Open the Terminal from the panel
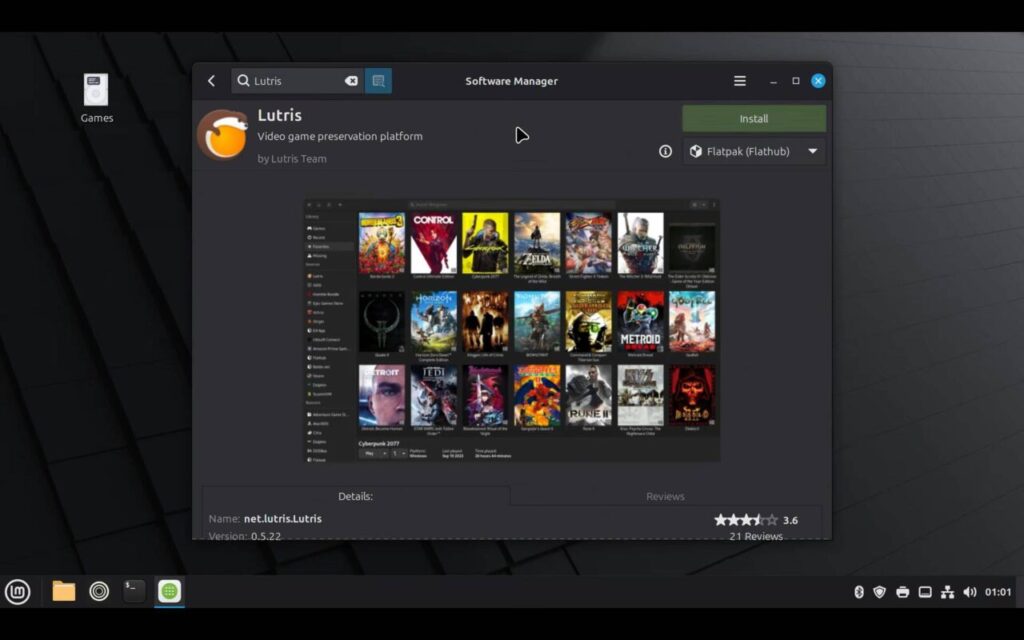Viewport: 1024px width, 640px height. pyautogui.click(x=134, y=591)
